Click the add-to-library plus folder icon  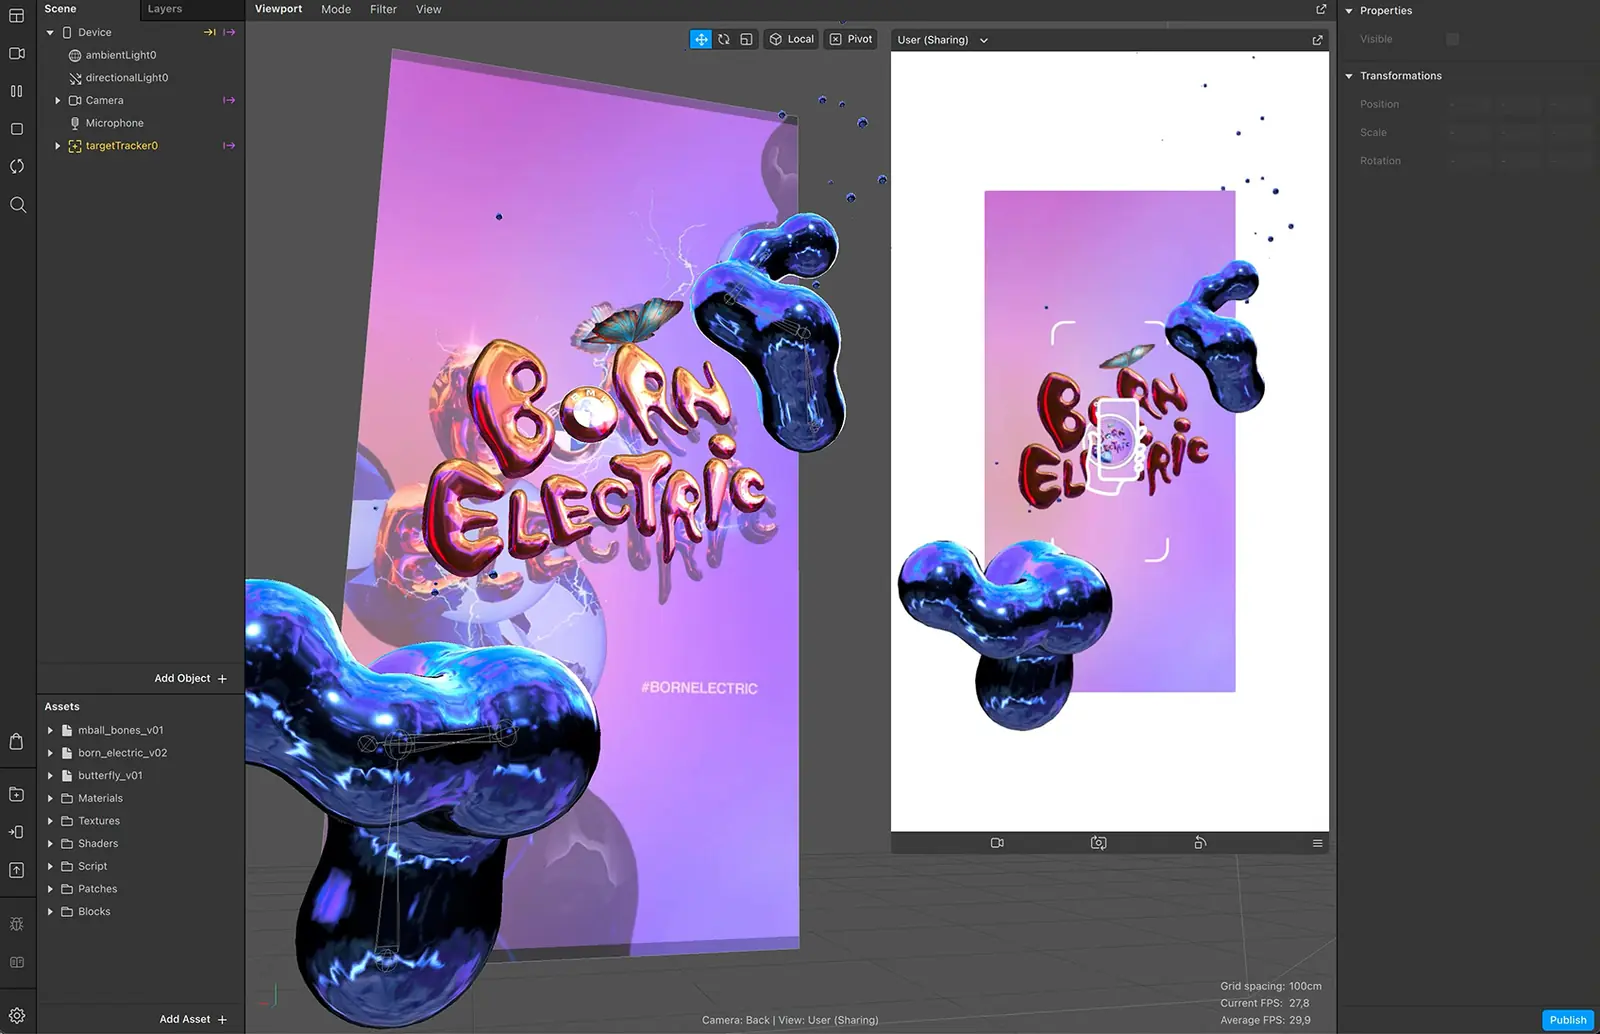(x=17, y=794)
